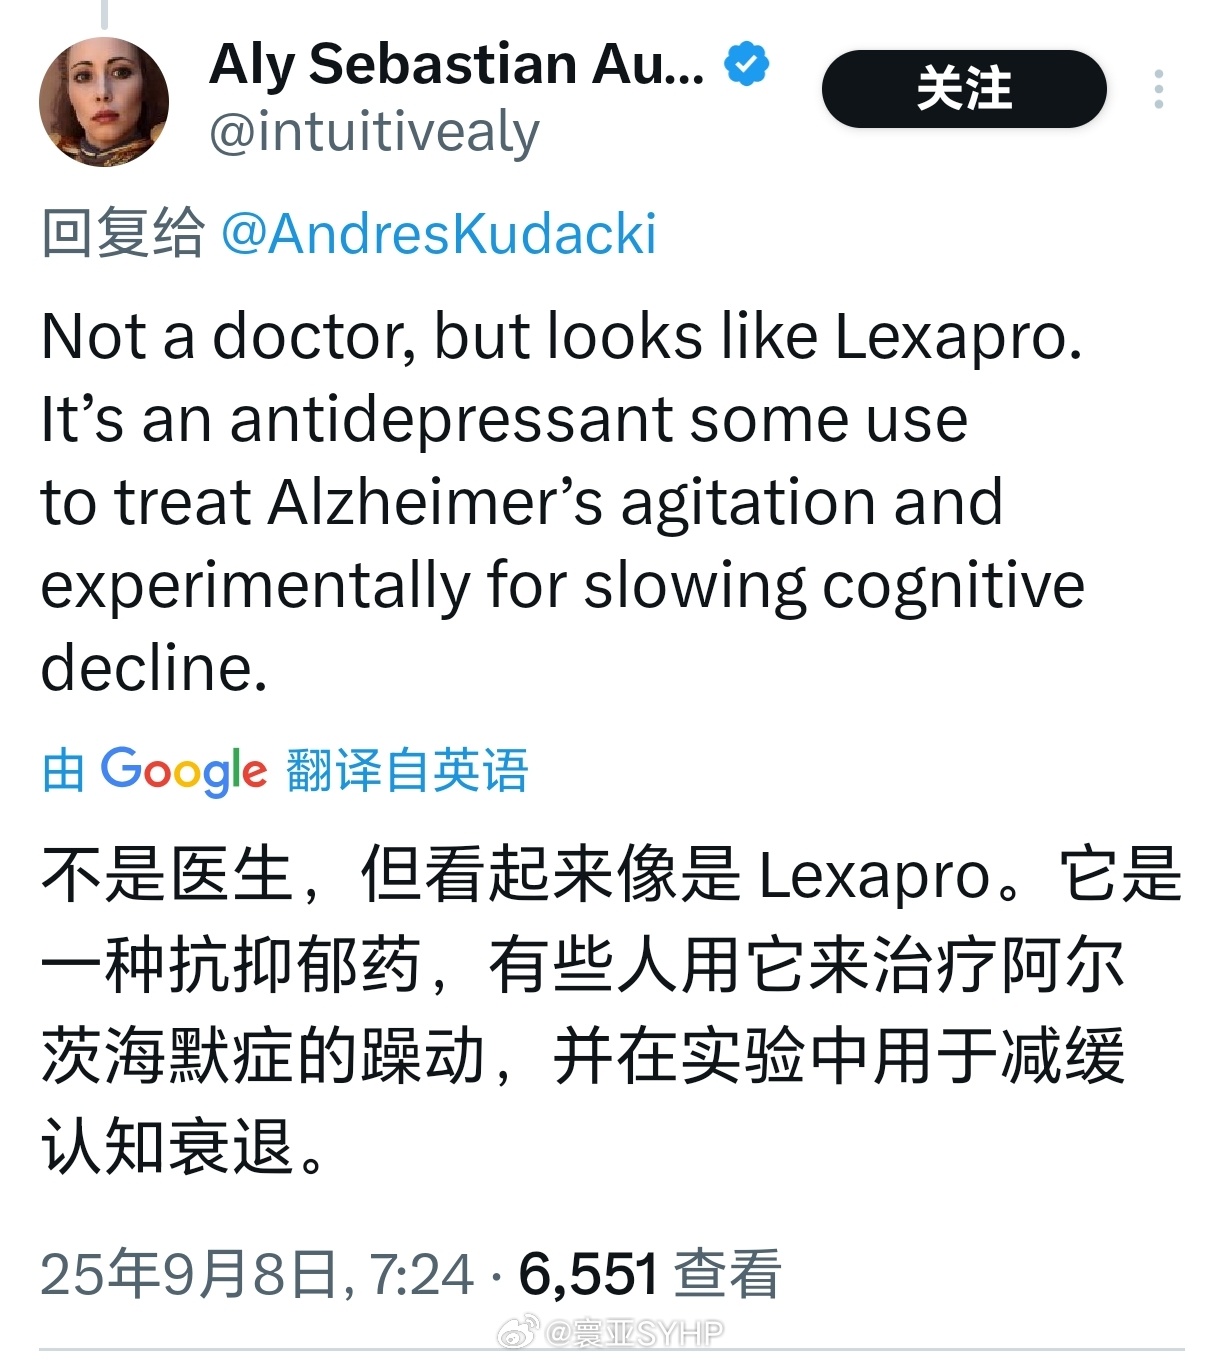Image resolution: width=1224 pixels, height=1361 pixels.
Task: Click the 由 character before Google
Action: [x=63, y=772]
